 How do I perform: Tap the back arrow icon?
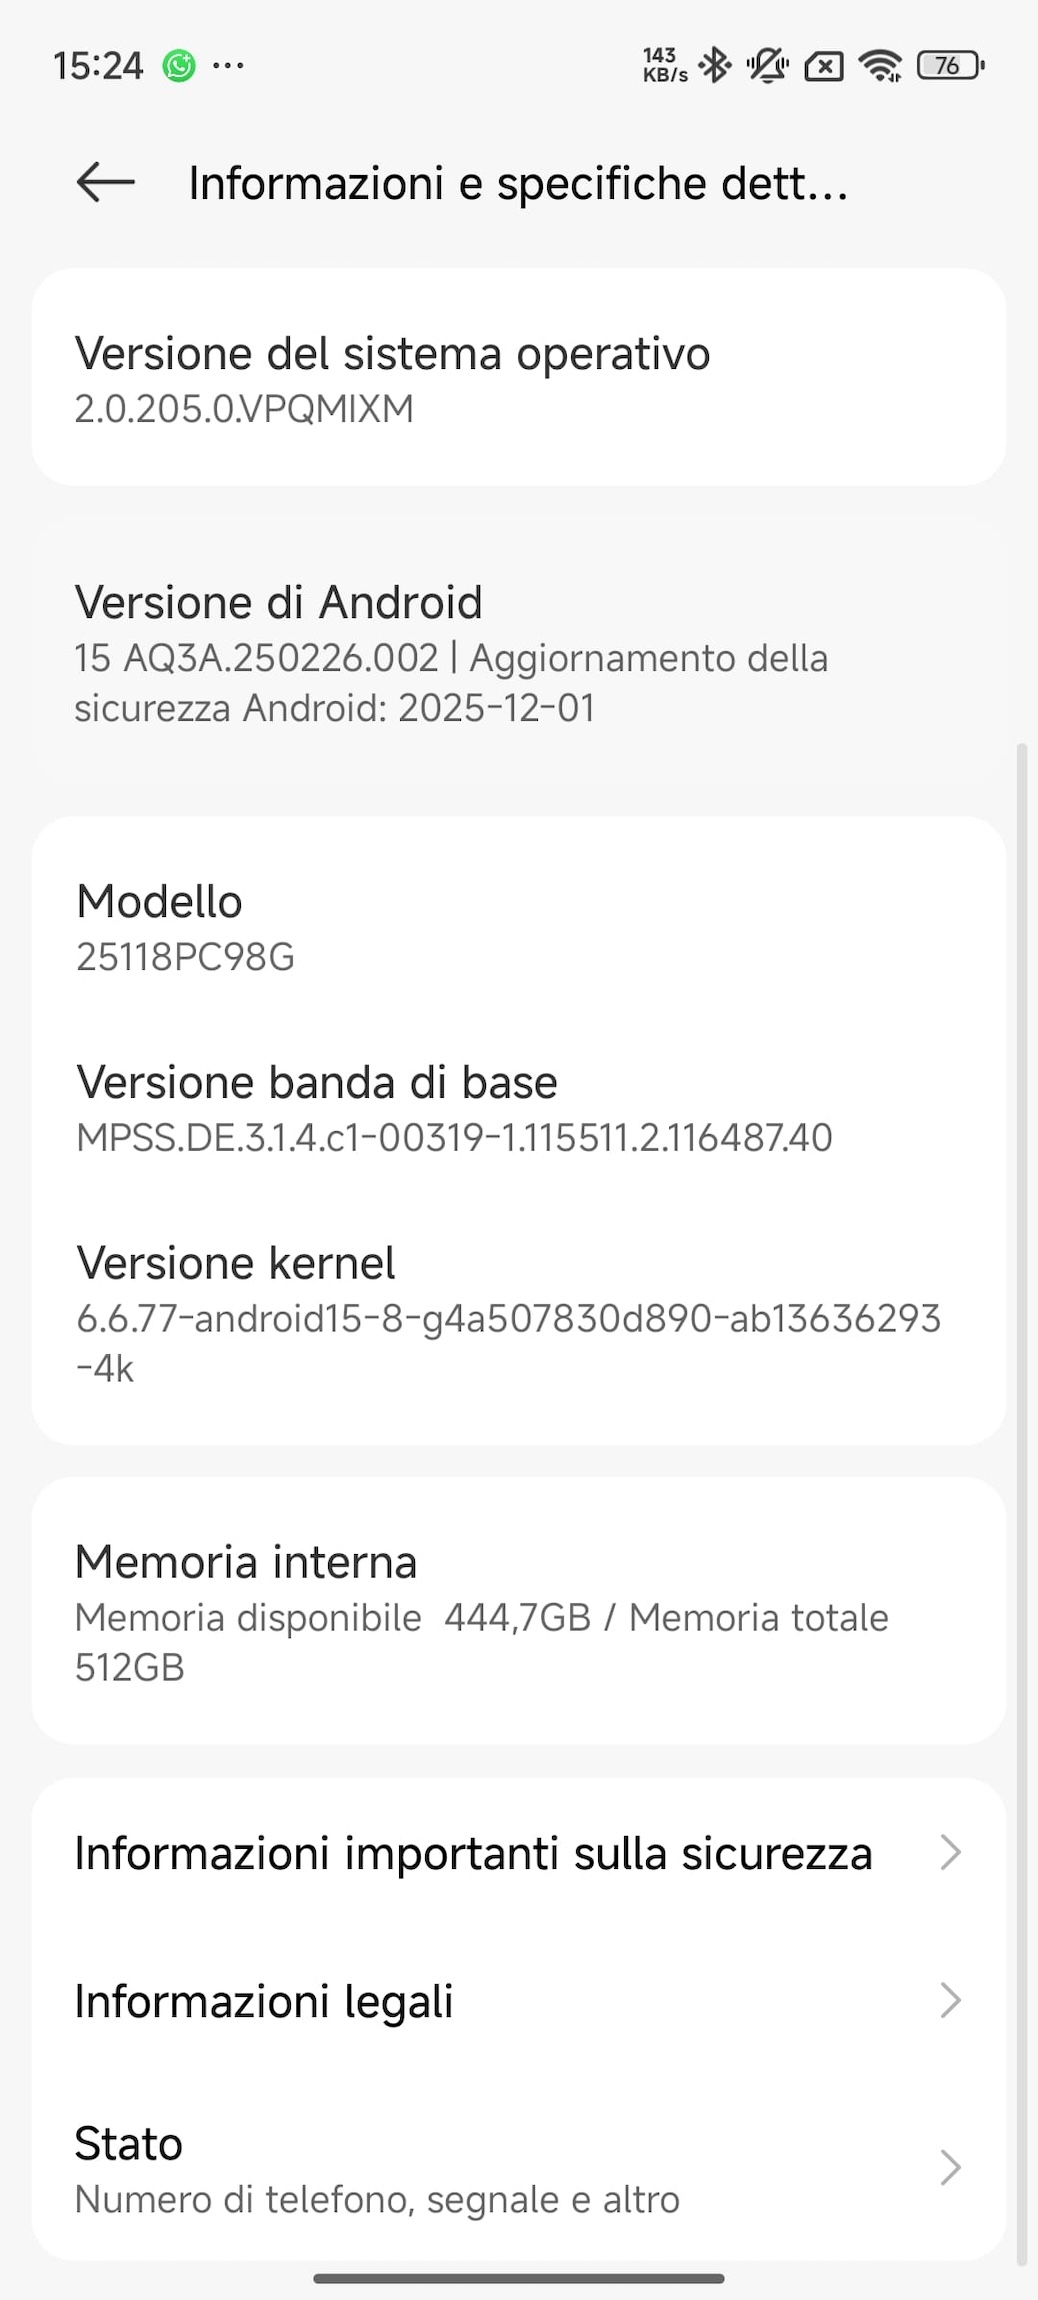[x=105, y=182]
